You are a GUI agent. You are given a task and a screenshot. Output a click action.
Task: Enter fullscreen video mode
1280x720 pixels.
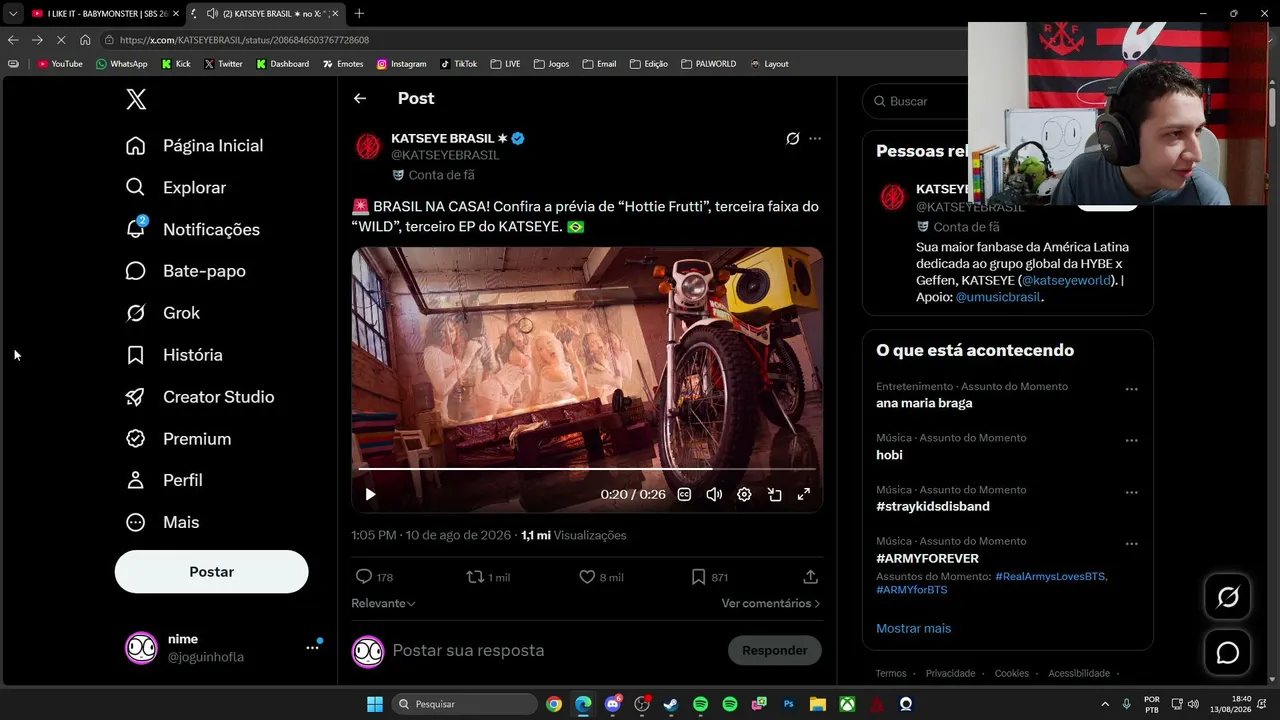[803, 494]
